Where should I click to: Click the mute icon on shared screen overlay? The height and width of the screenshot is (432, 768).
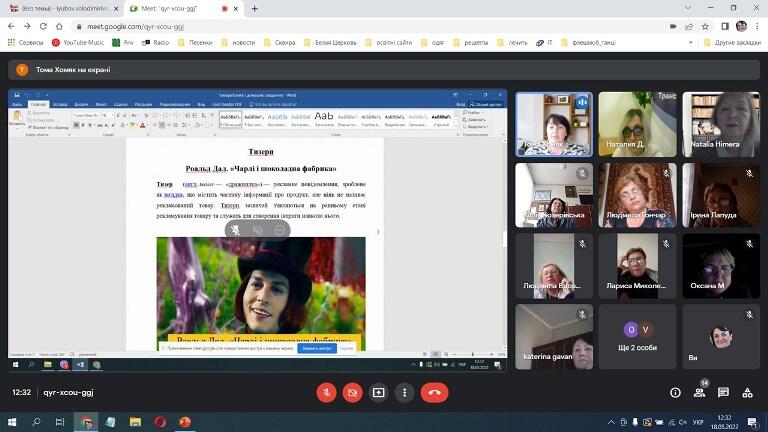coord(236,230)
